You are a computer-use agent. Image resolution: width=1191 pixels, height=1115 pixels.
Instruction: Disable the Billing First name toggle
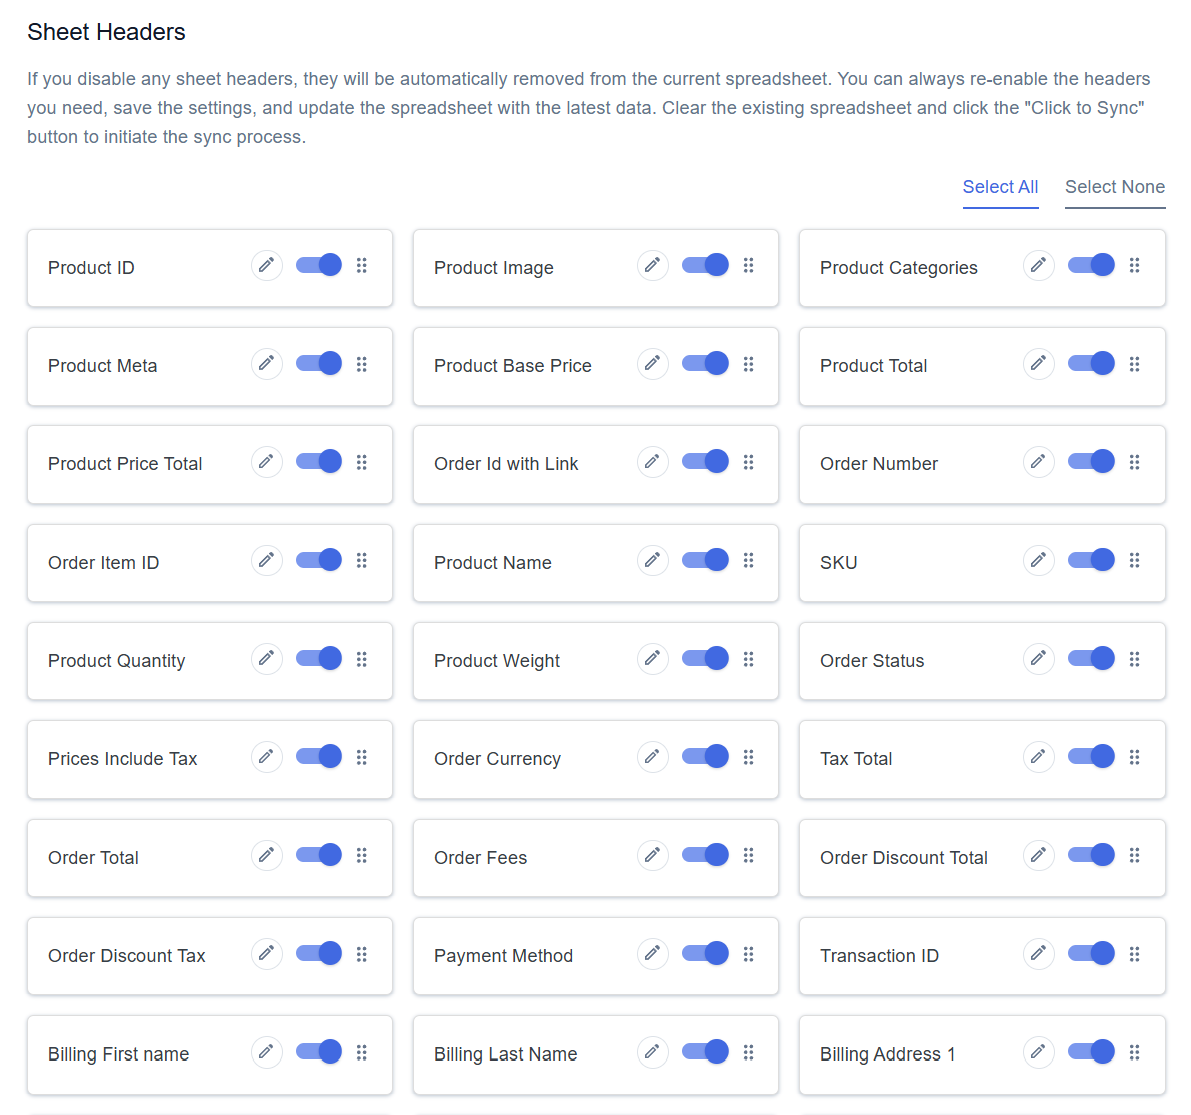(x=318, y=1052)
